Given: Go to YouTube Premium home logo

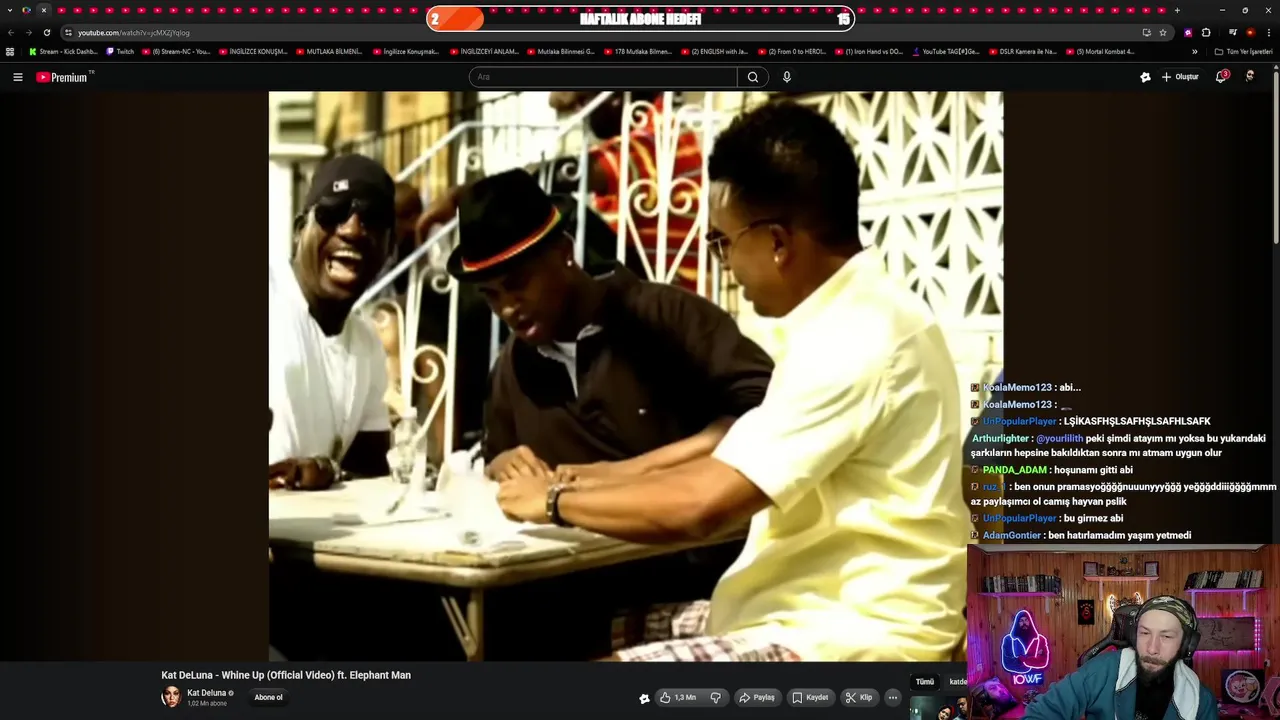Looking at the screenshot, I should coord(64,77).
